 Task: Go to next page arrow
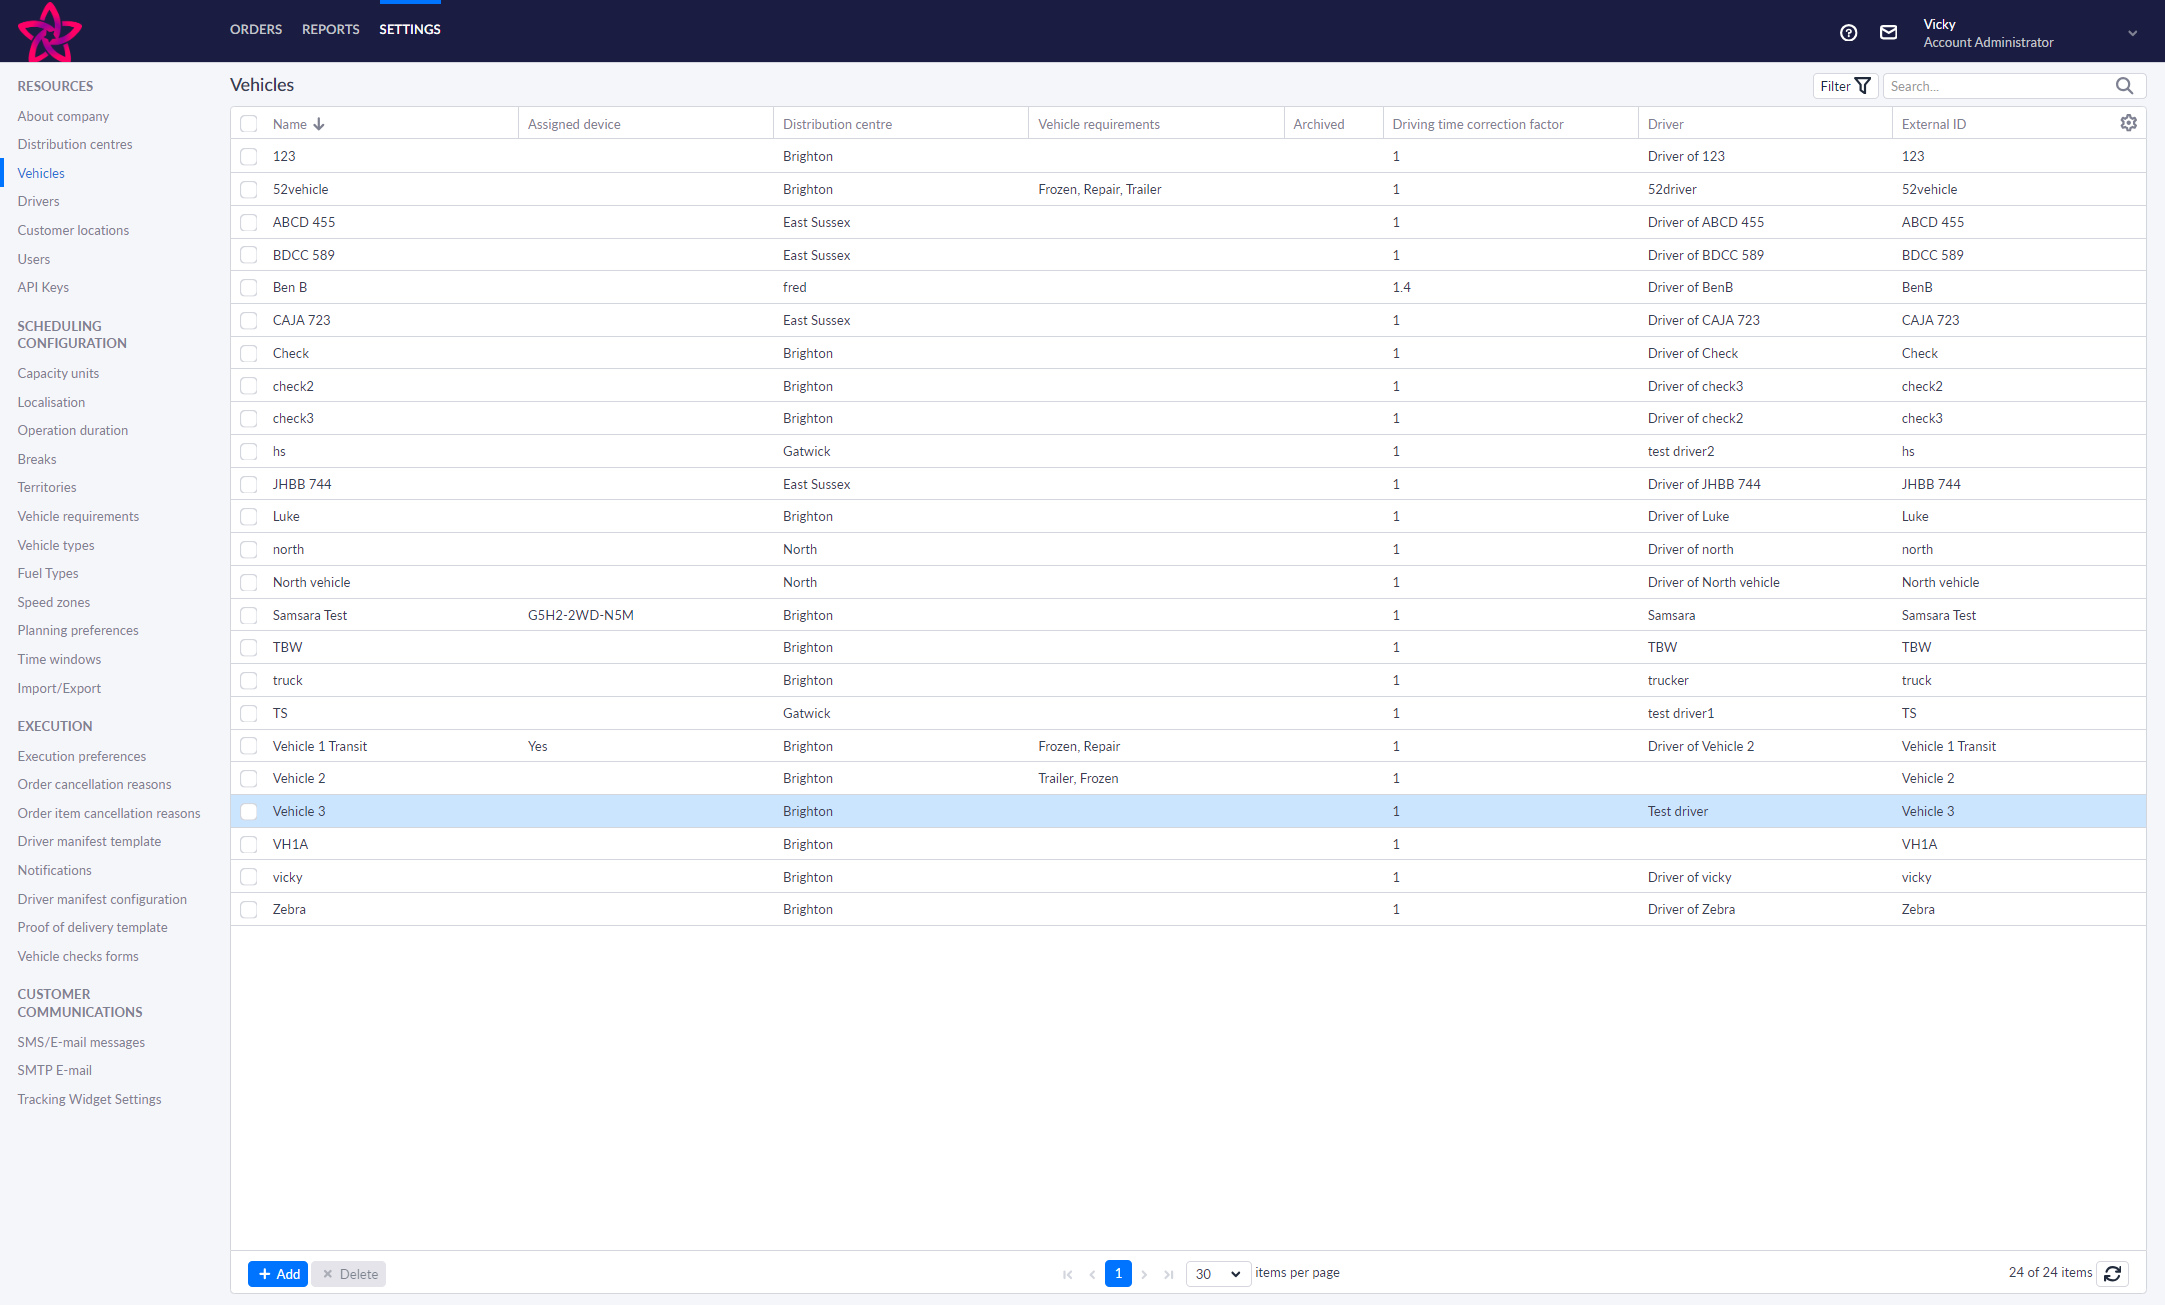point(1144,1274)
